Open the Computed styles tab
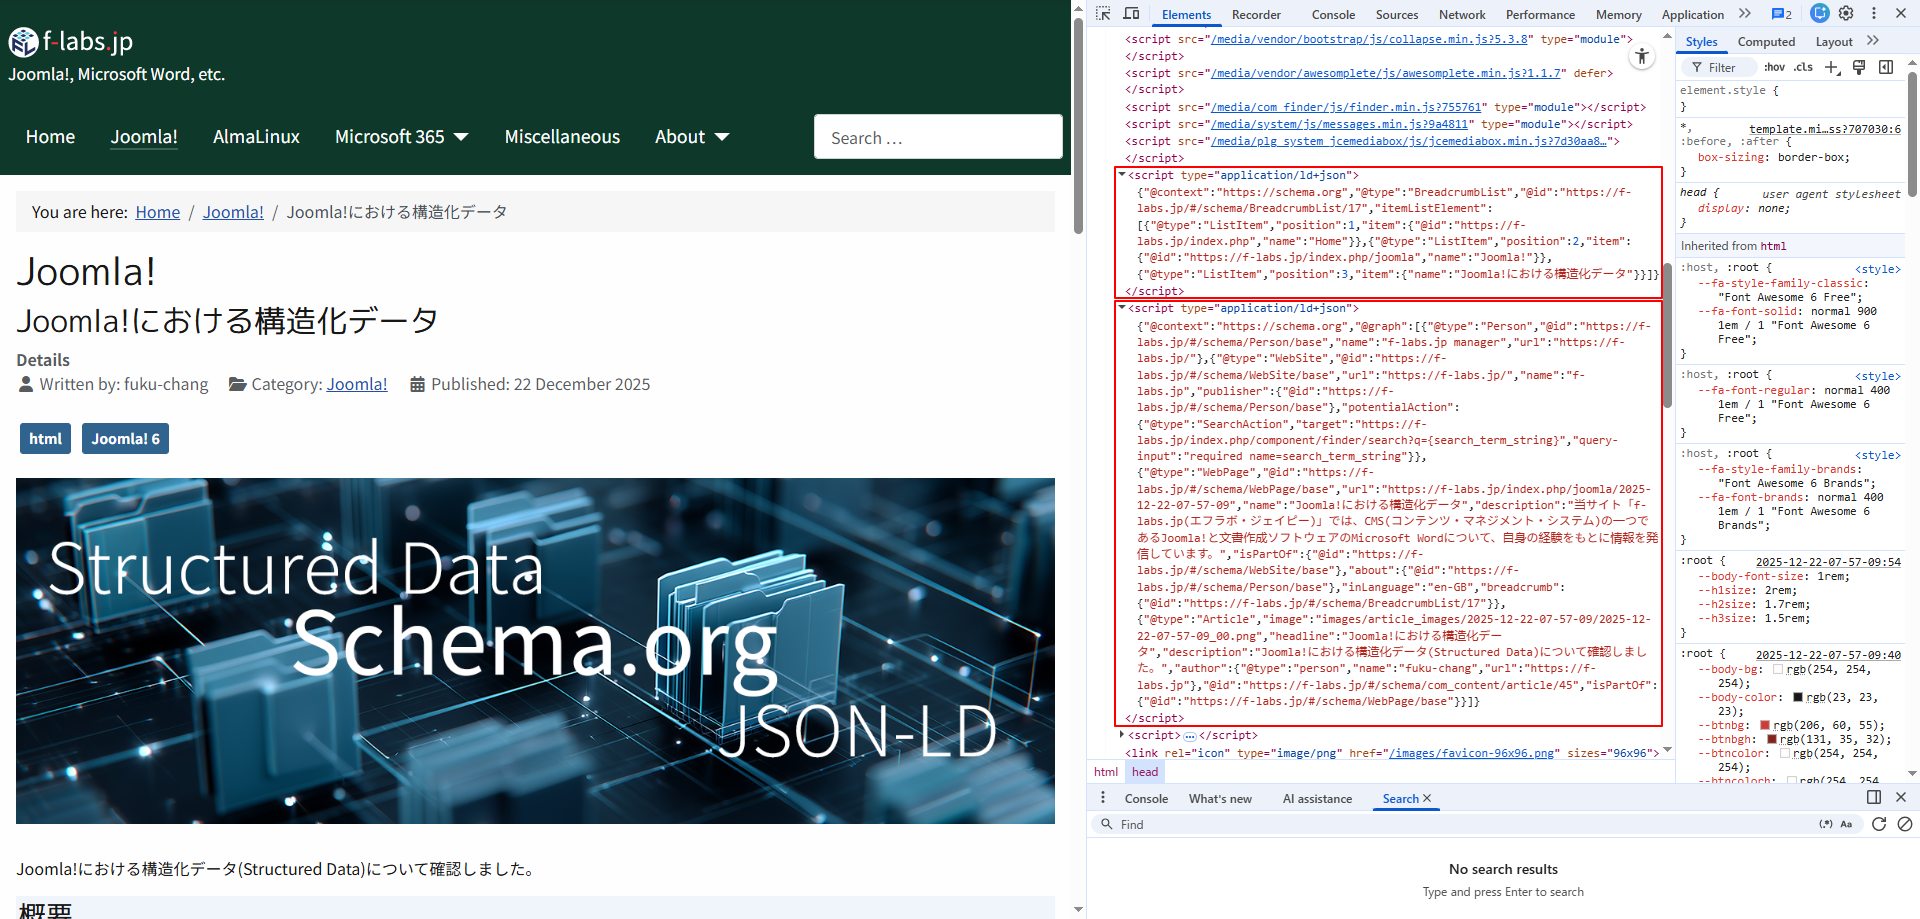The height and width of the screenshot is (919, 1920). point(1766,42)
